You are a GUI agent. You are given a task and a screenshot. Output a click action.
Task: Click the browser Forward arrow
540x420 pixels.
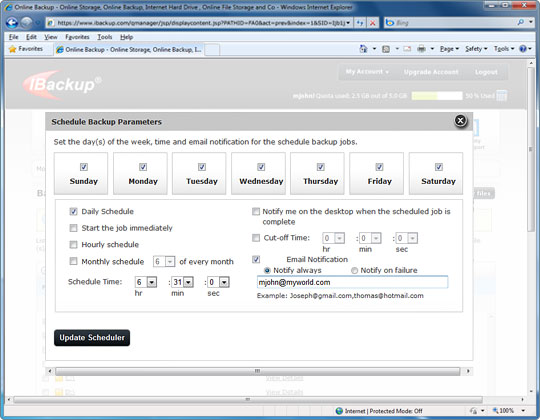27,23
